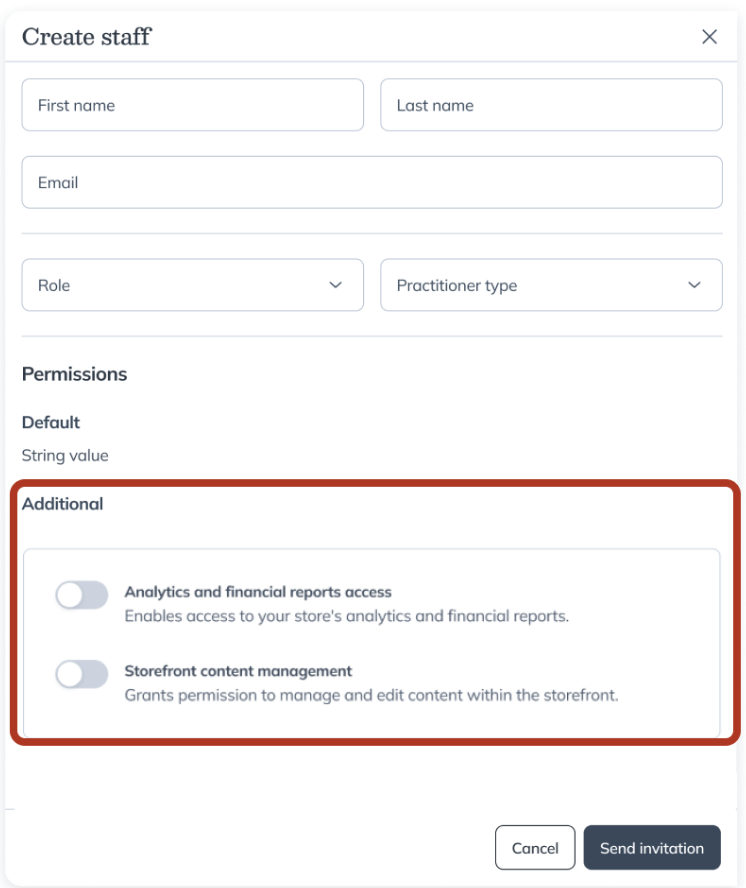The width and height of the screenshot is (746, 888).
Task: Click the Storefront content management label
Action: point(238,671)
